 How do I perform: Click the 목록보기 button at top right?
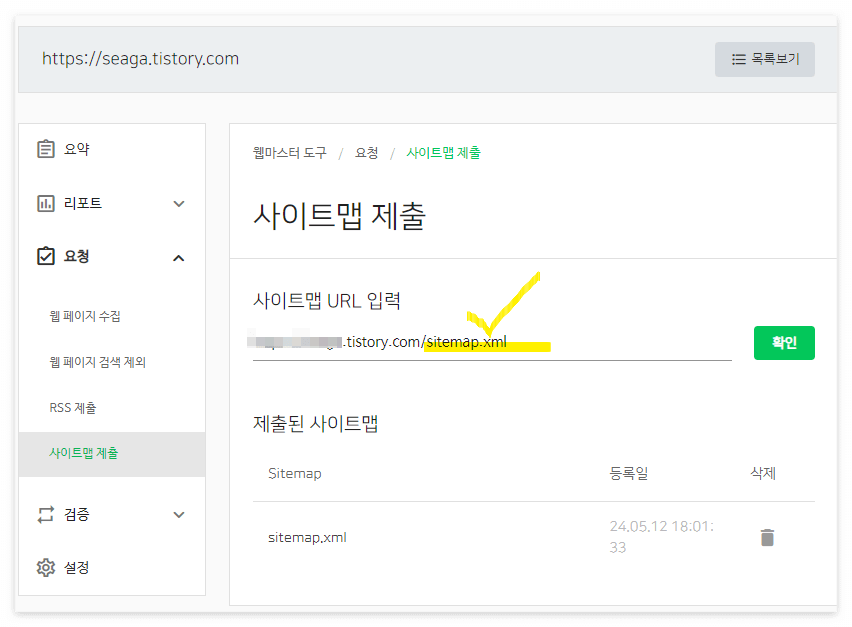(765, 59)
